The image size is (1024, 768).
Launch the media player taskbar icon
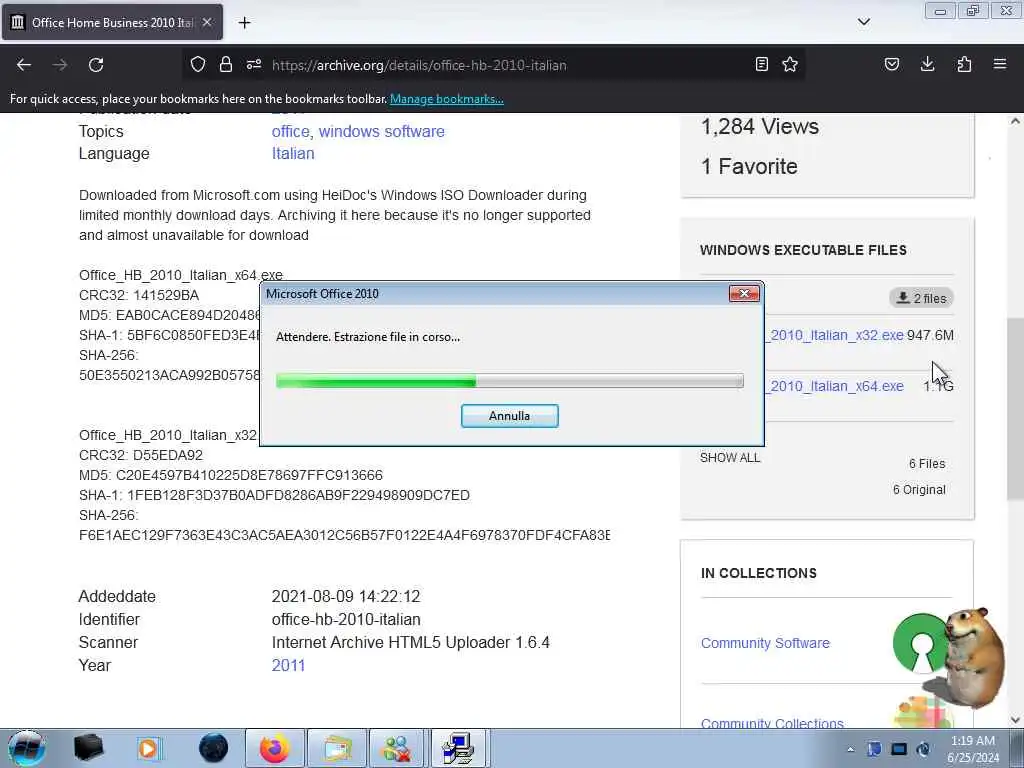tap(148, 748)
